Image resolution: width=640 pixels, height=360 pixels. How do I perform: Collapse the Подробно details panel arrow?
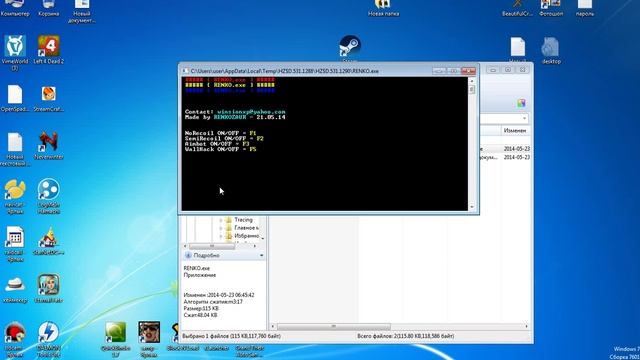click(x=261, y=256)
